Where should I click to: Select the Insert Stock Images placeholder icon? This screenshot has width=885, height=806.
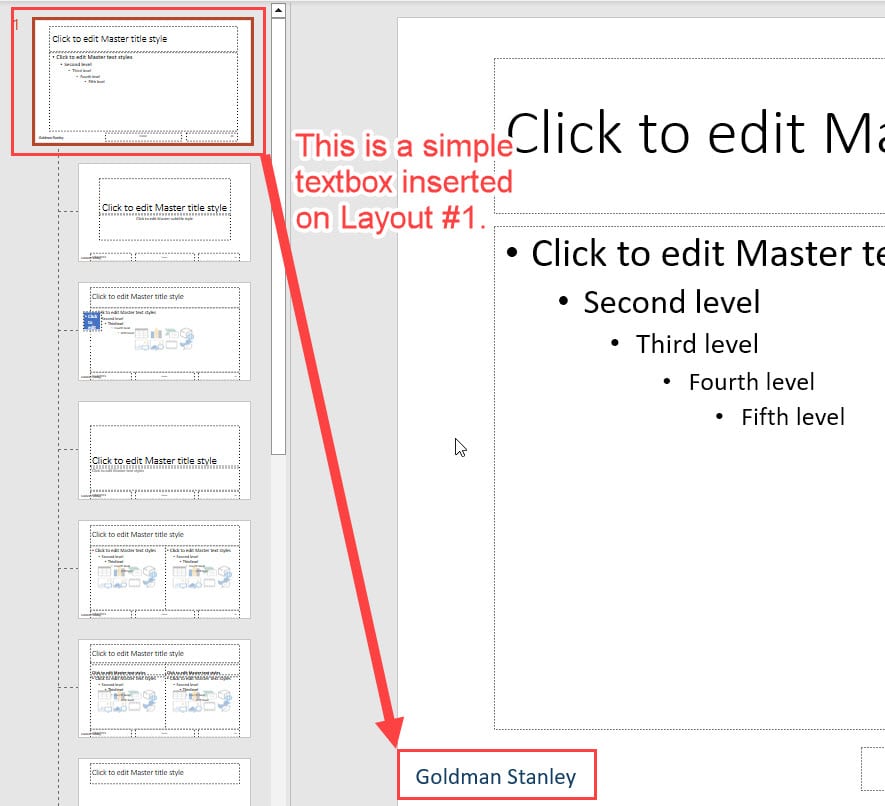point(155,345)
